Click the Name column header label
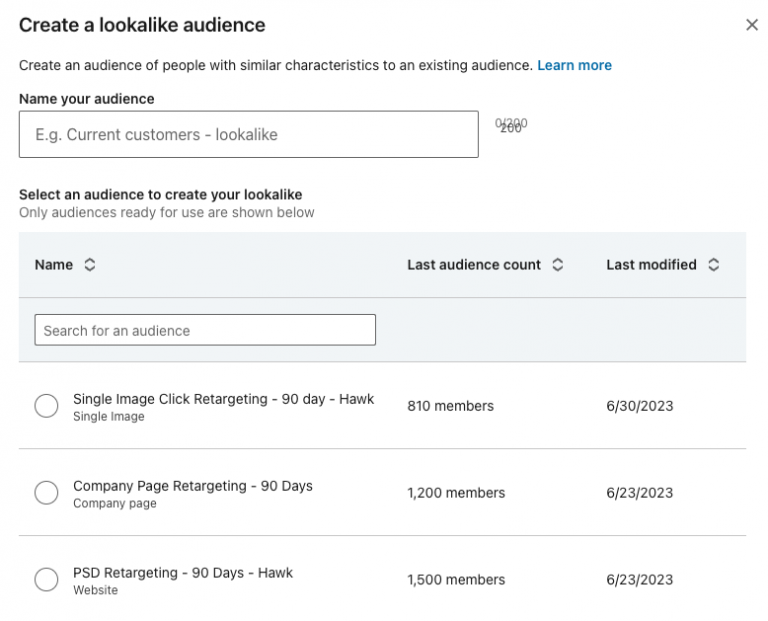Screen dimensions: 768x621 (x=54, y=265)
